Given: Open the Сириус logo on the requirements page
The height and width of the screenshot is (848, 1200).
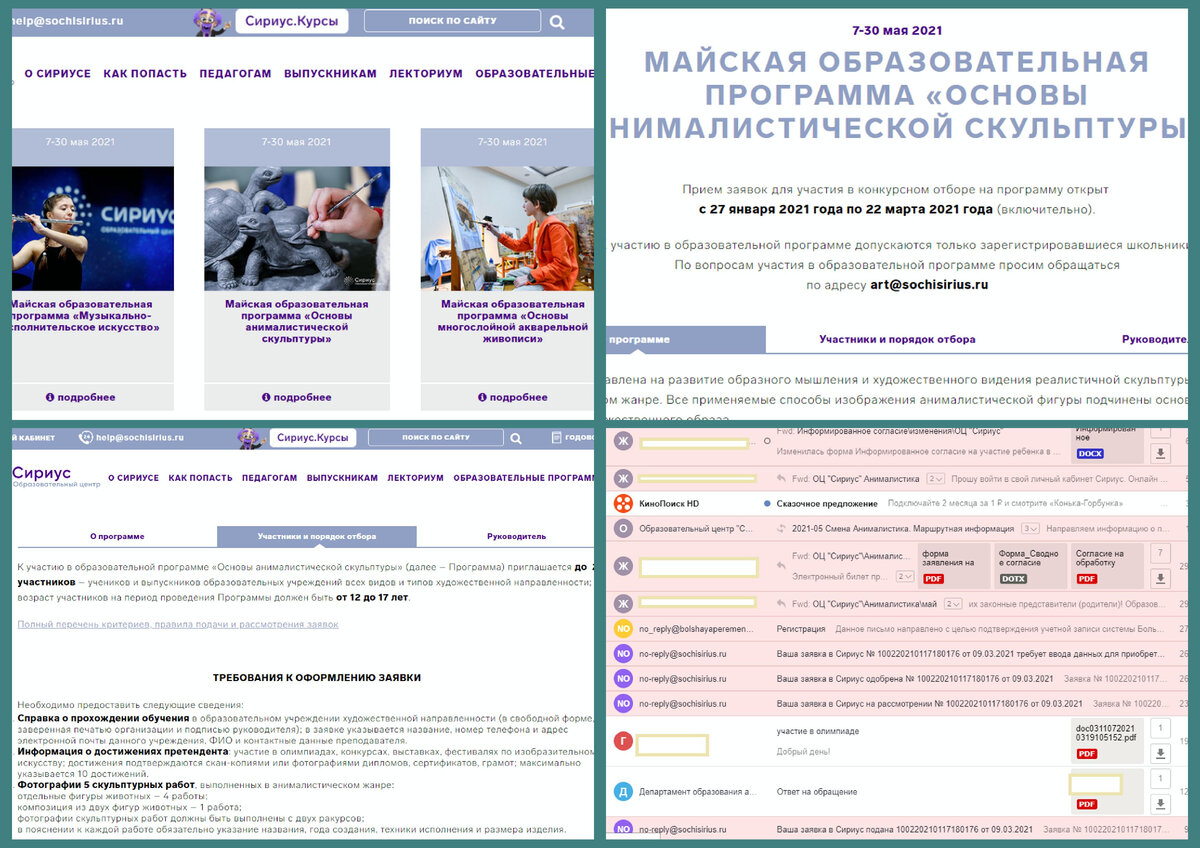Looking at the screenshot, I should (42, 476).
